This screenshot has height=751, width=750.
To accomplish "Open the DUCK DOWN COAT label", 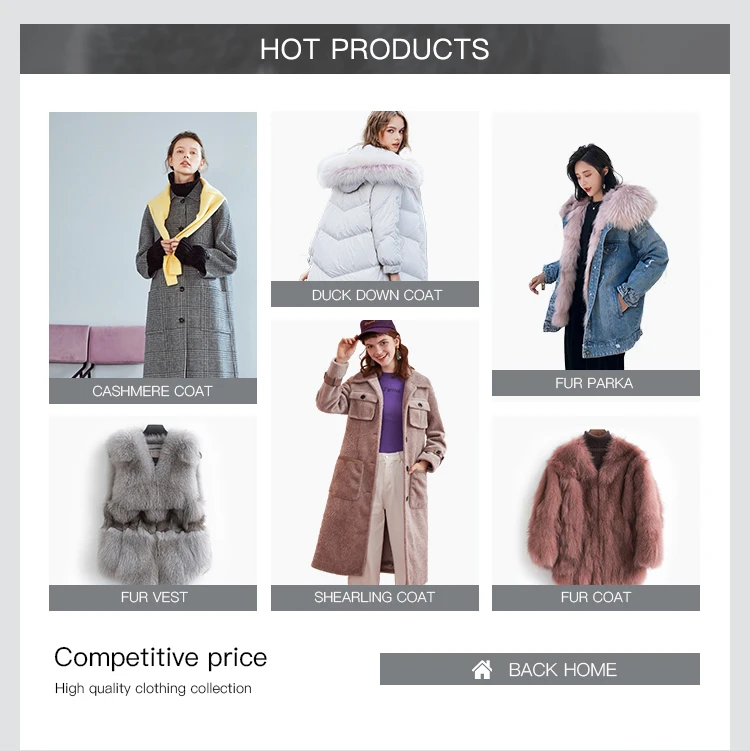I will [x=375, y=294].
